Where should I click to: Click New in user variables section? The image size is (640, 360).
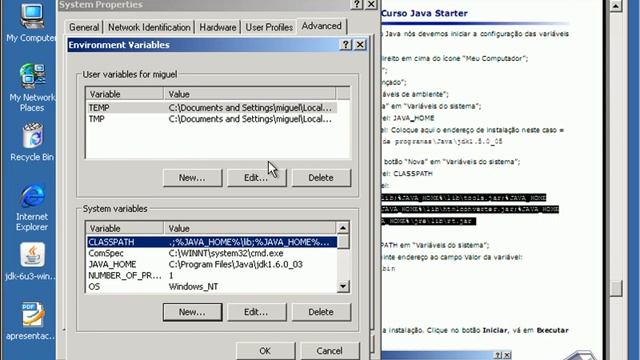tap(192, 178)
